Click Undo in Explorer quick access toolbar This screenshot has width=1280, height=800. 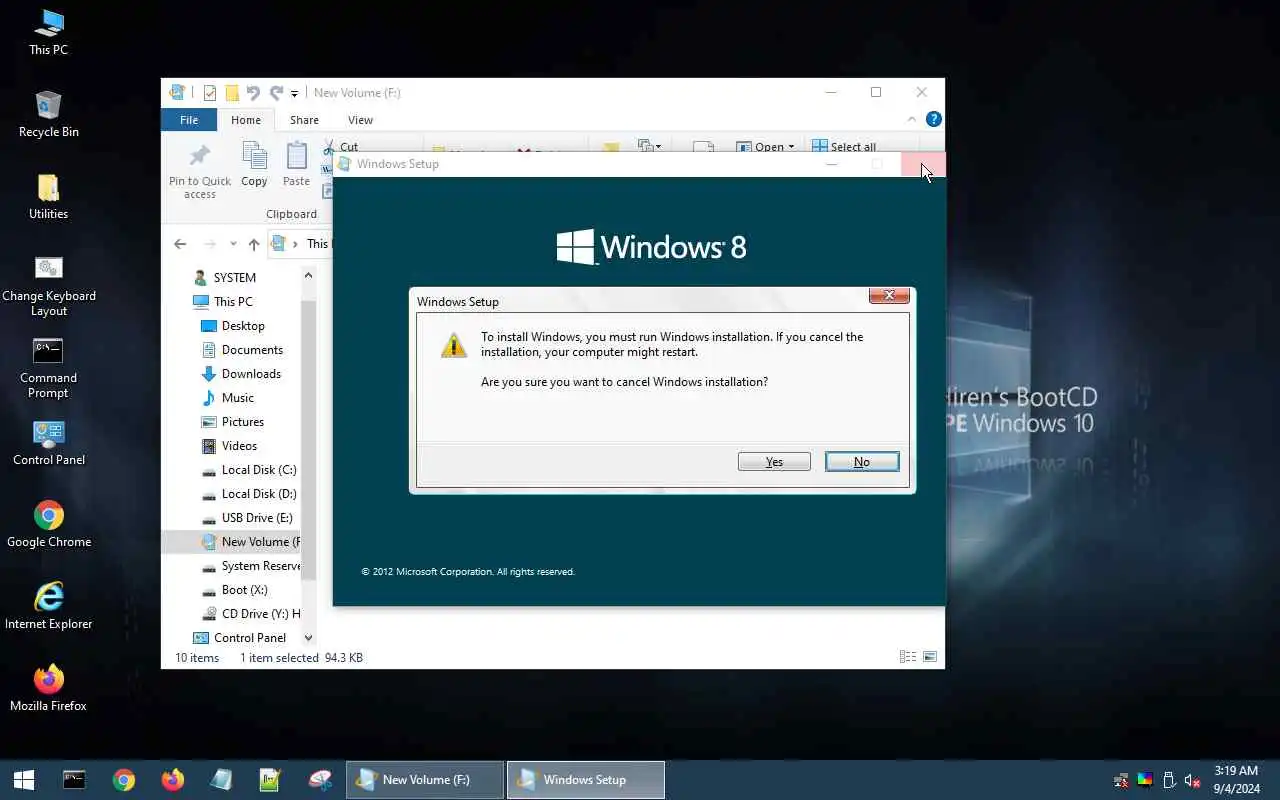pos(253,93)
